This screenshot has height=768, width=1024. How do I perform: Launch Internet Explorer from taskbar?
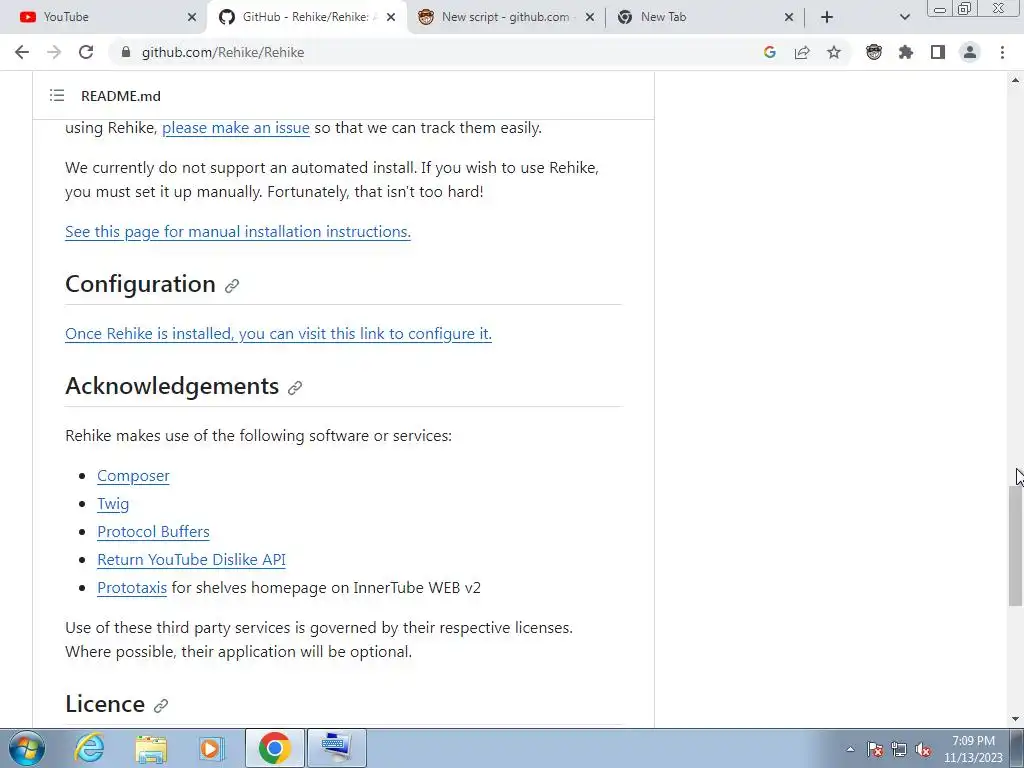point(89,748)
